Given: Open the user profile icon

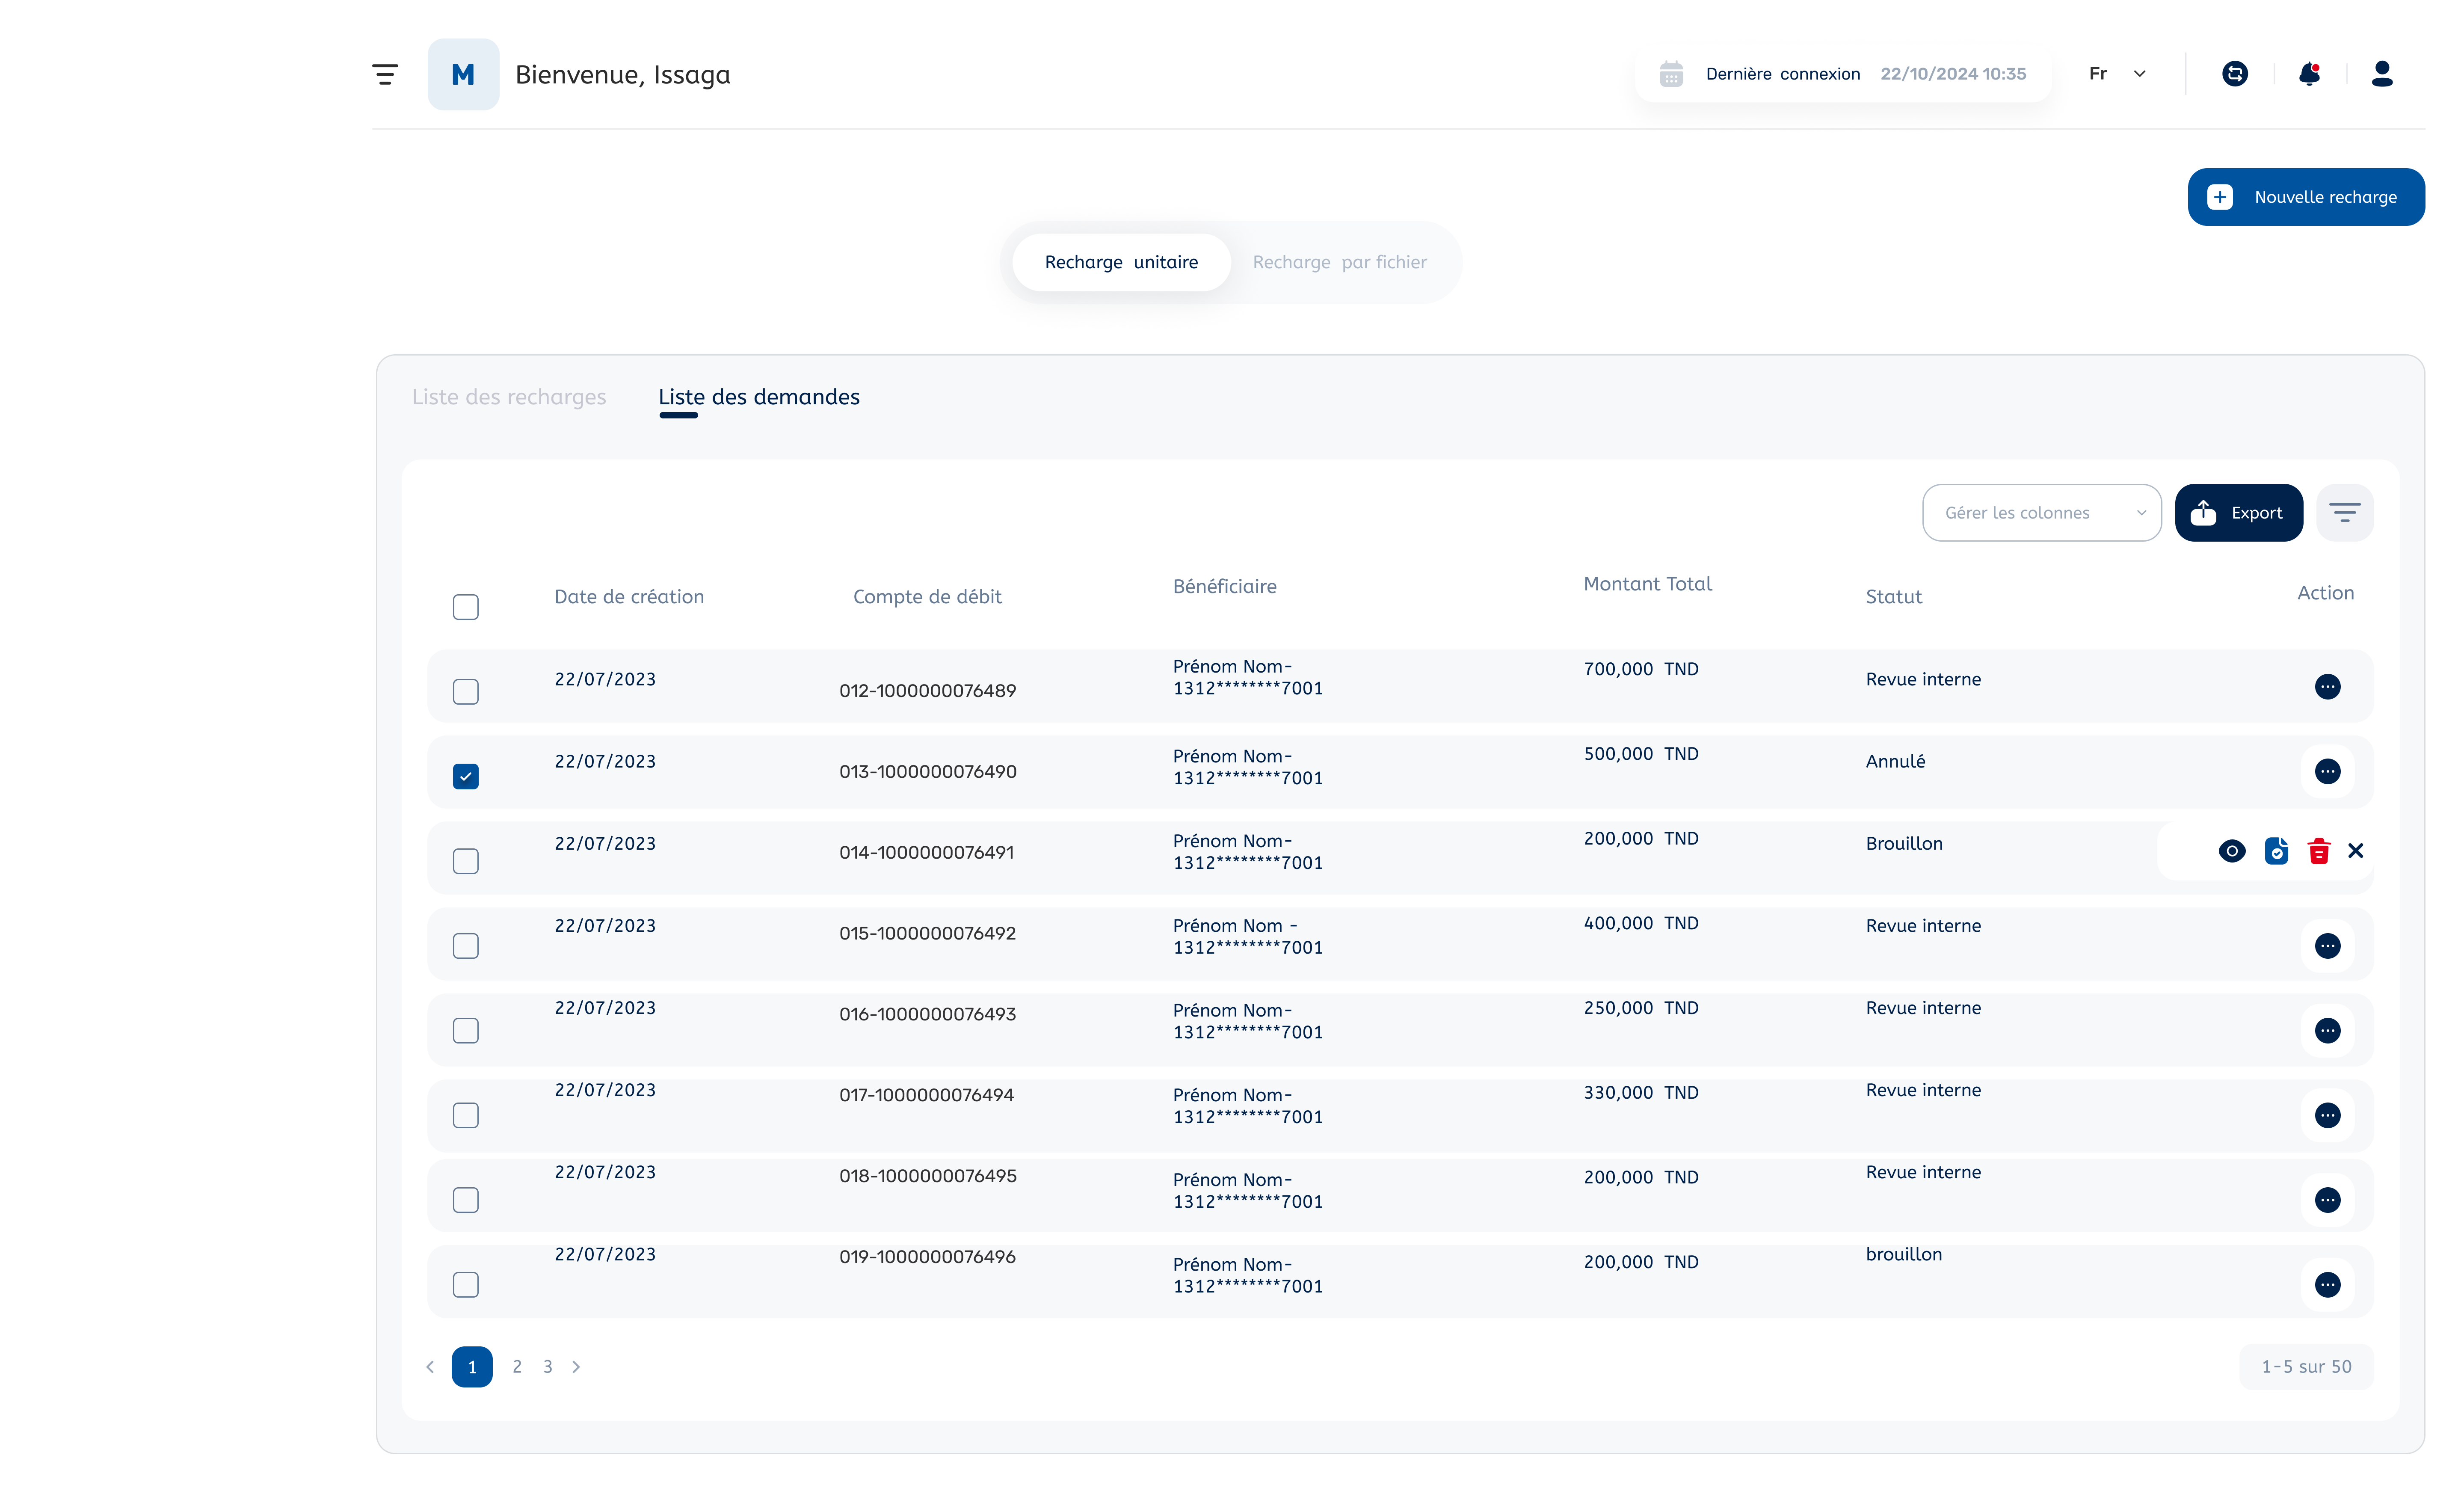Looking at the screenshot, I should point(2382,74).
